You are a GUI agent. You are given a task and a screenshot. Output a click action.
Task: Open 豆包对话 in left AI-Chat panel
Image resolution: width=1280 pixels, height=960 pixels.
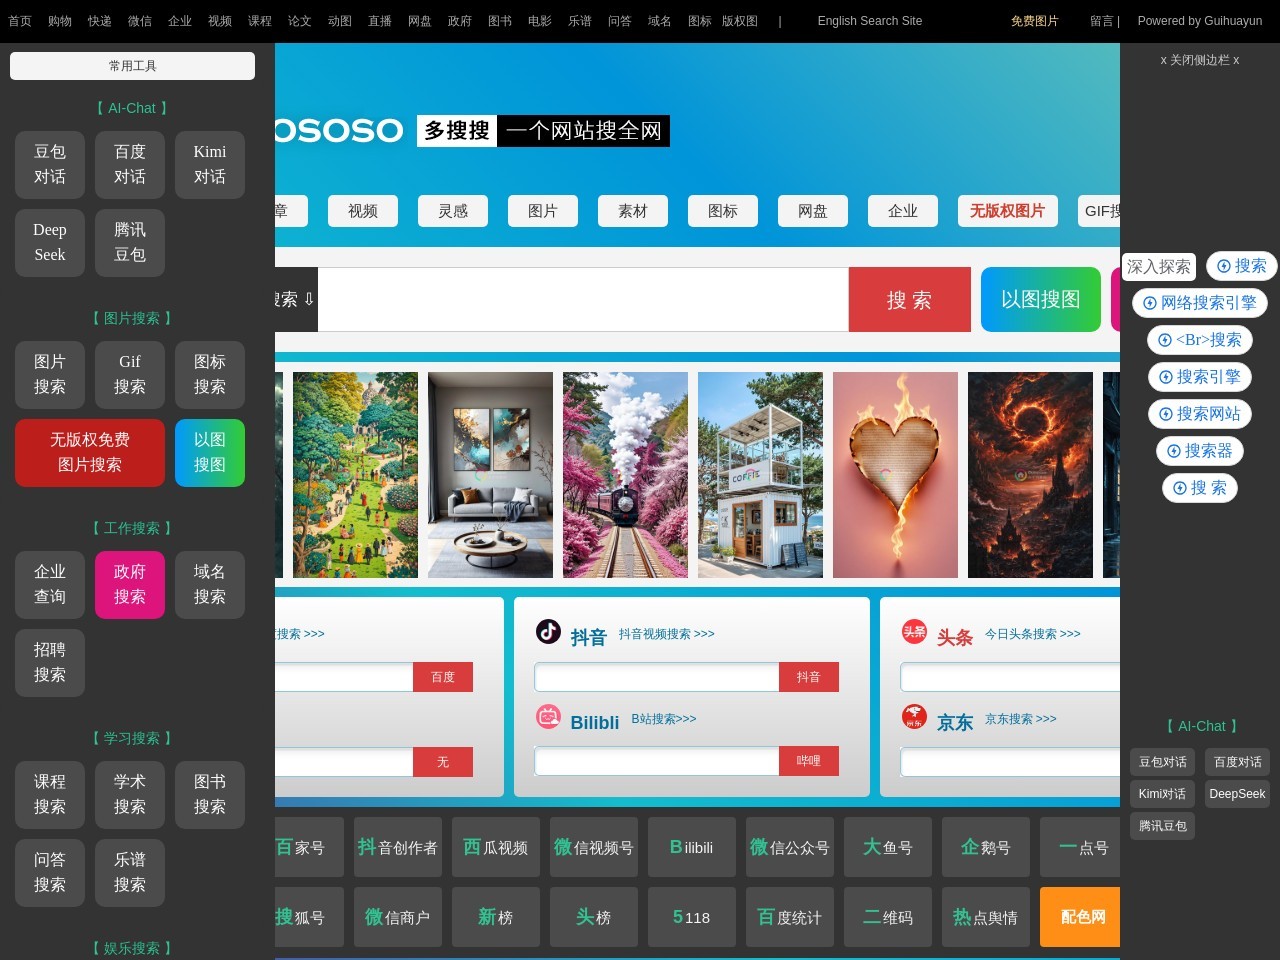[x=50, y=164]
